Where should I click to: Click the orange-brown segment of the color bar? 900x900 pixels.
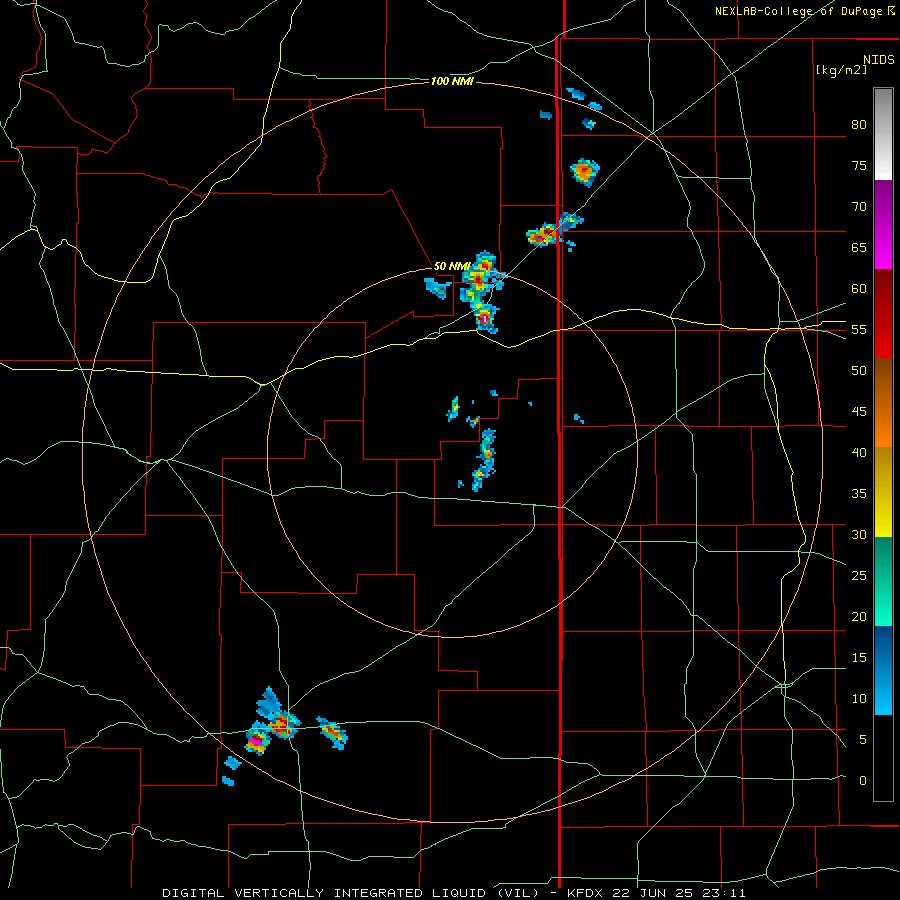(x=883, y=403)
